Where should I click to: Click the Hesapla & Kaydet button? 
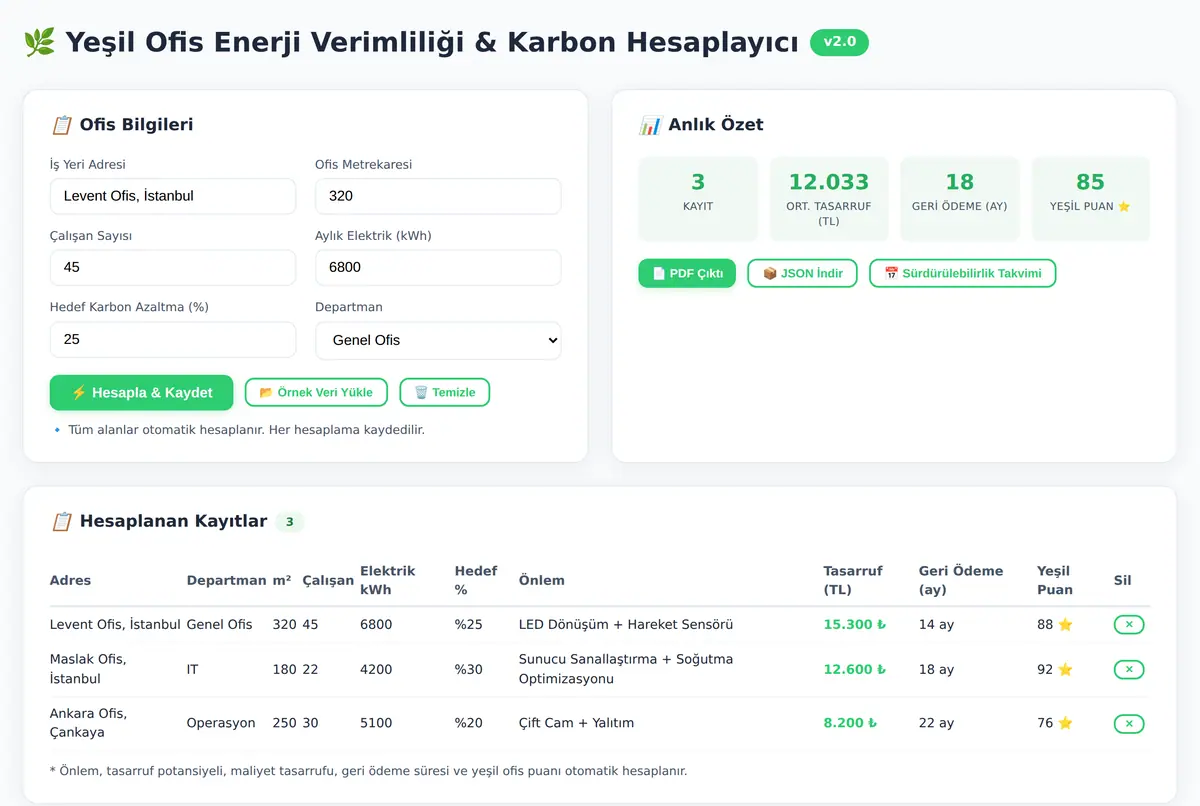[x=141, y=393]
